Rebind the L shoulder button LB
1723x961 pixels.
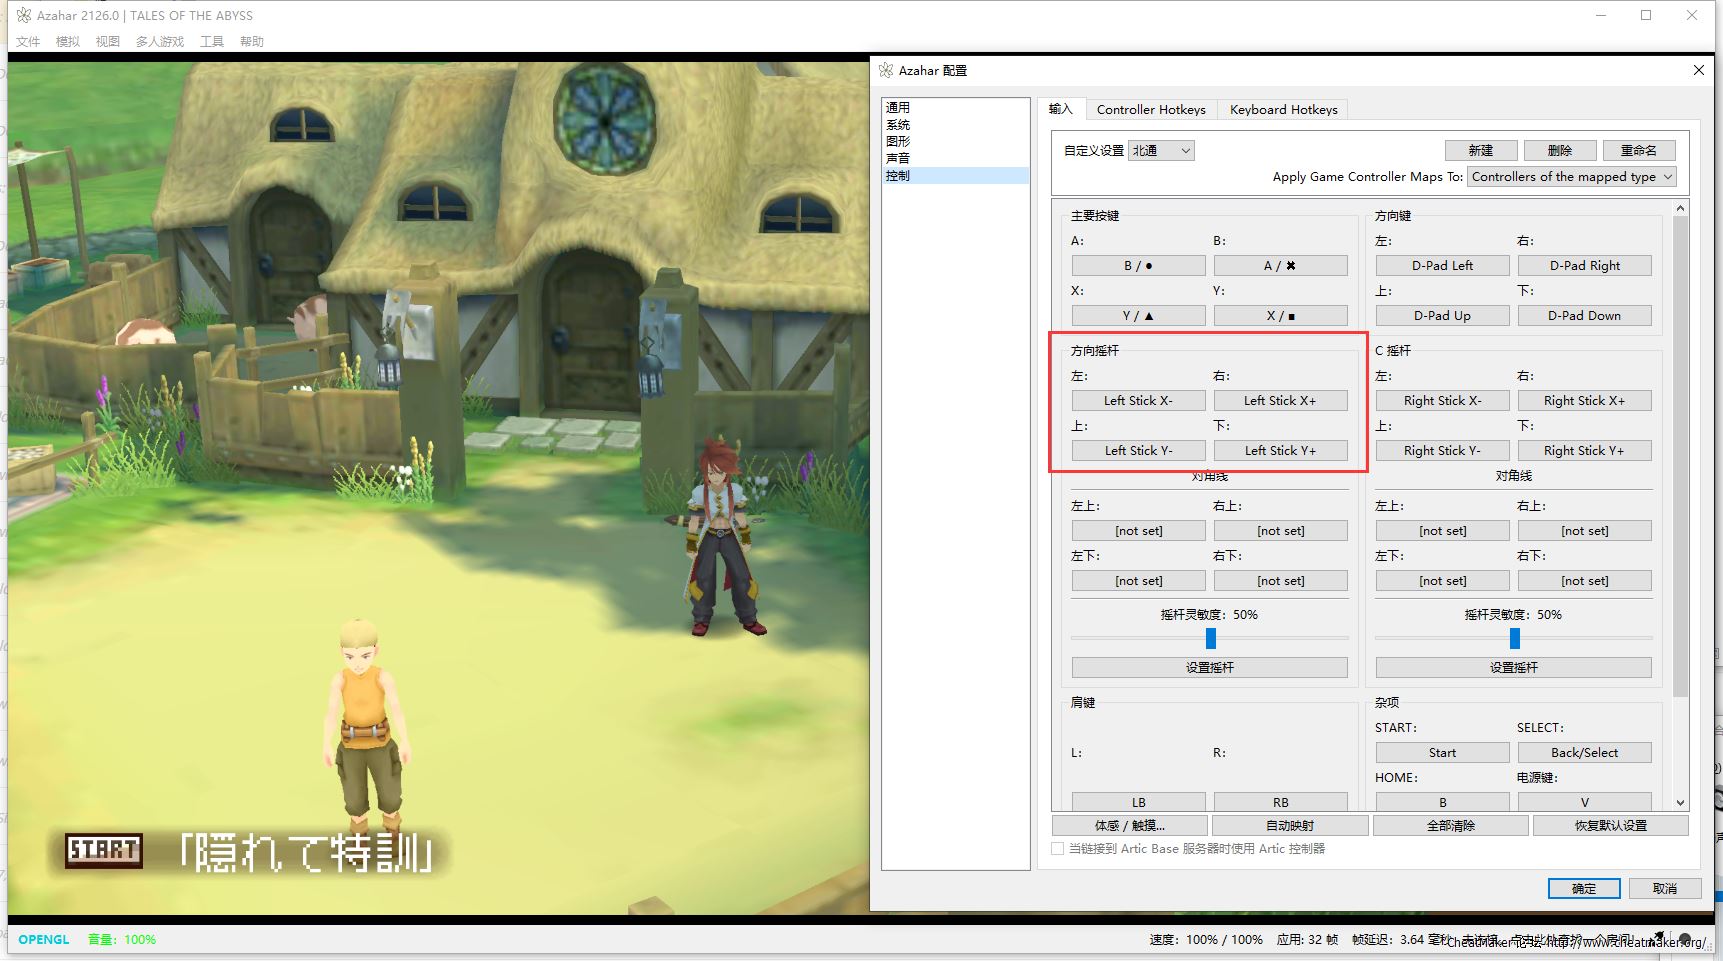pyautogui.click(x=1139, y=802)
